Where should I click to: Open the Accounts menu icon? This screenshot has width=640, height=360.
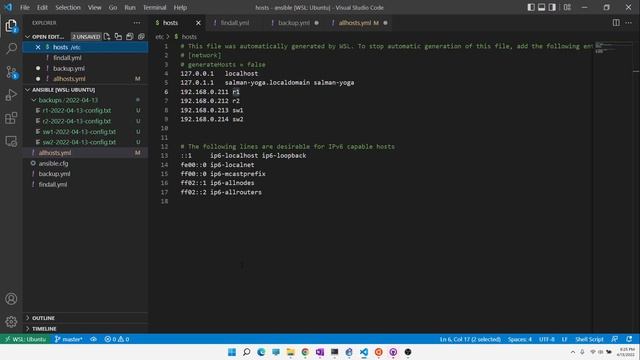11,299
